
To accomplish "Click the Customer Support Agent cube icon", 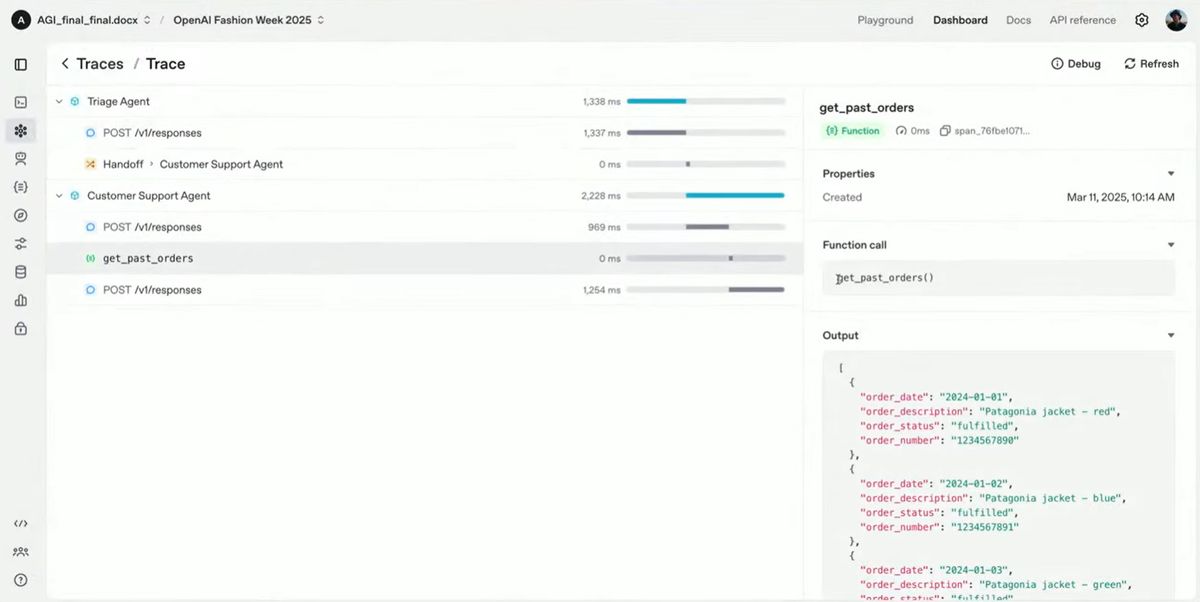I will pos(74,195).
